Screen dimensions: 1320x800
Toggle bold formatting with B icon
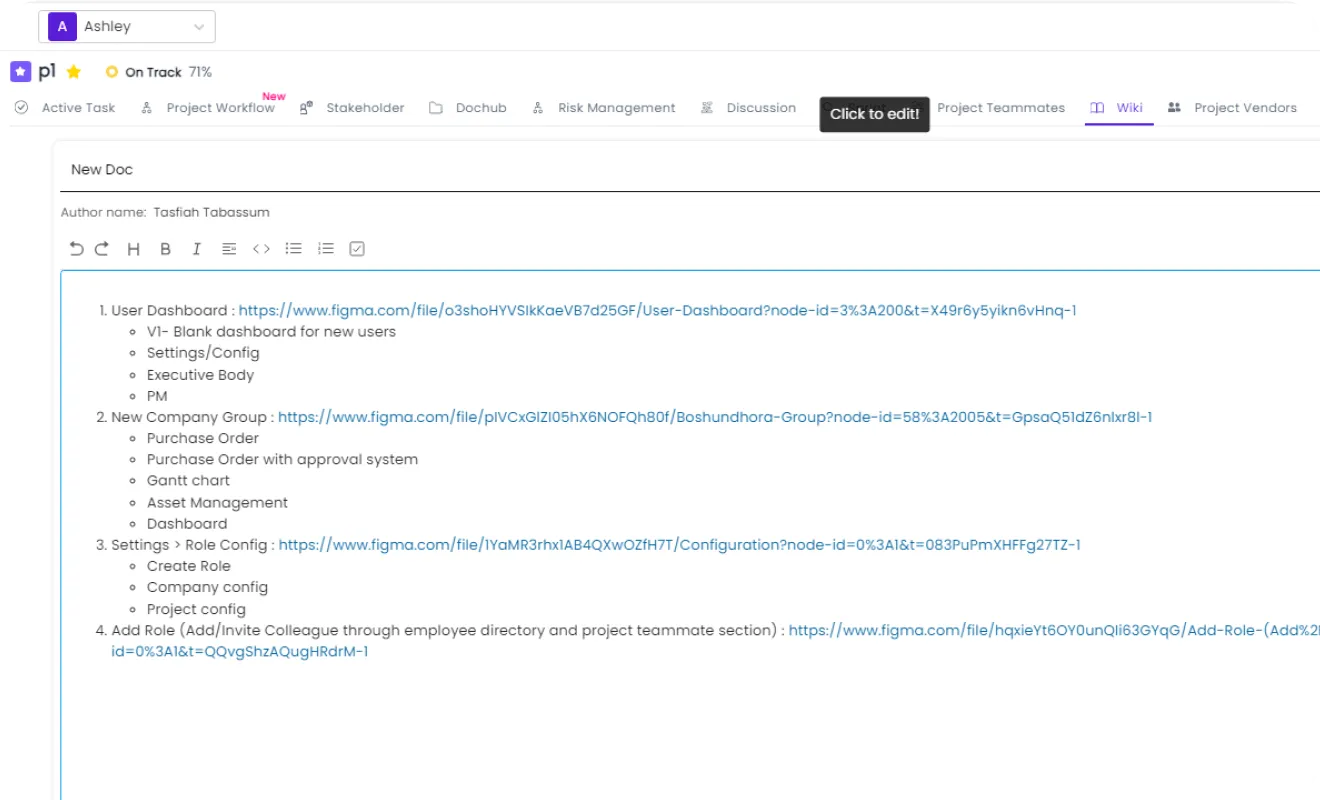(x=166, y=249)
